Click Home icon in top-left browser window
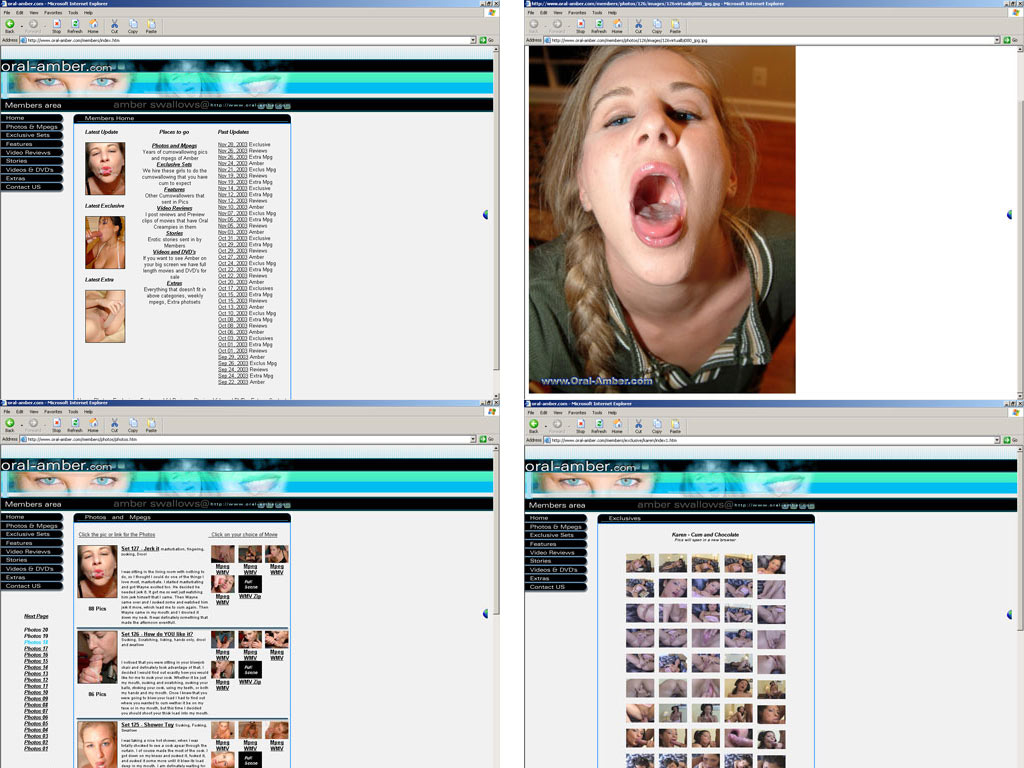Image resolution: width=1024 pixels, height=768 pixels. pos(93,25)
